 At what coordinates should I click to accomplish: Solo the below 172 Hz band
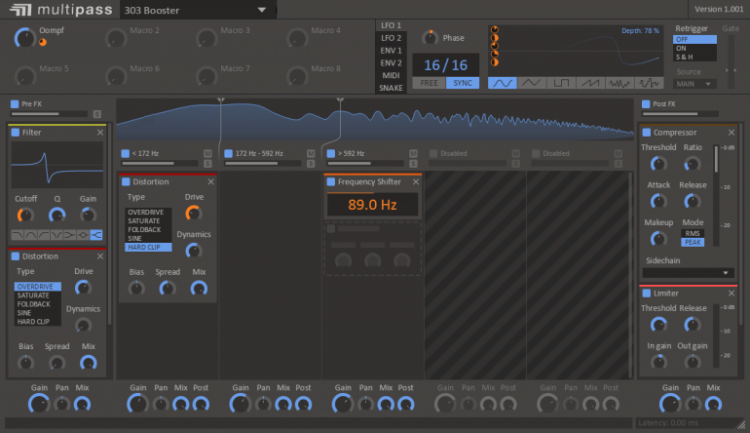(x=207, y=160)
